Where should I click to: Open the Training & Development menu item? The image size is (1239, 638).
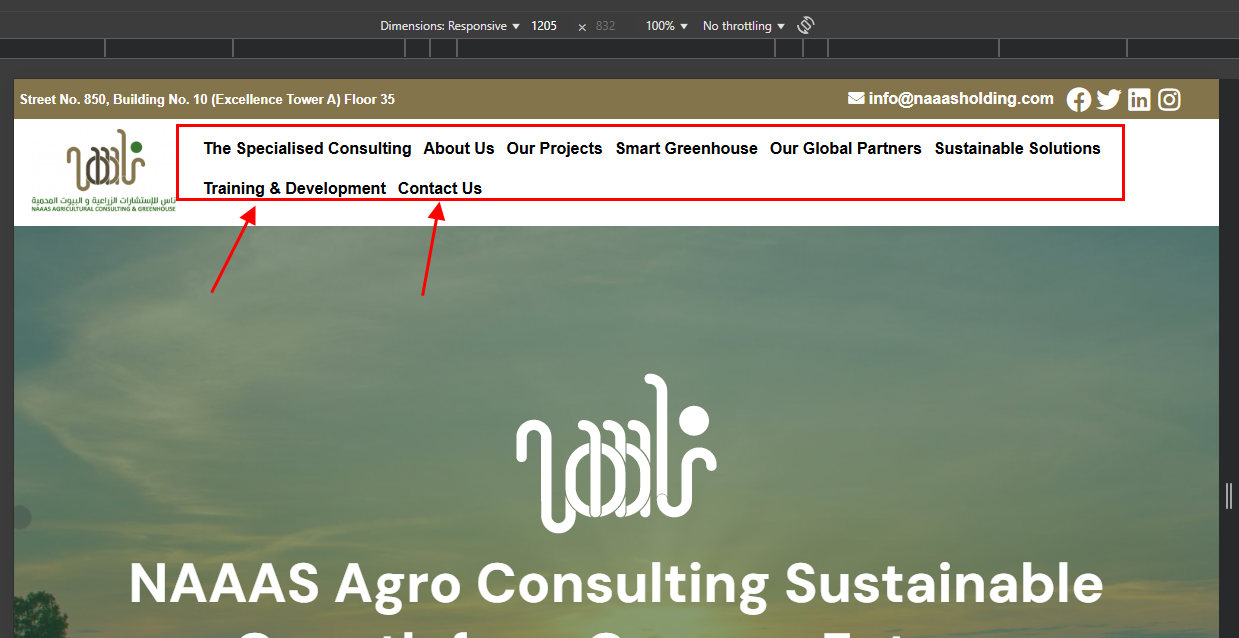pos(295,188)
